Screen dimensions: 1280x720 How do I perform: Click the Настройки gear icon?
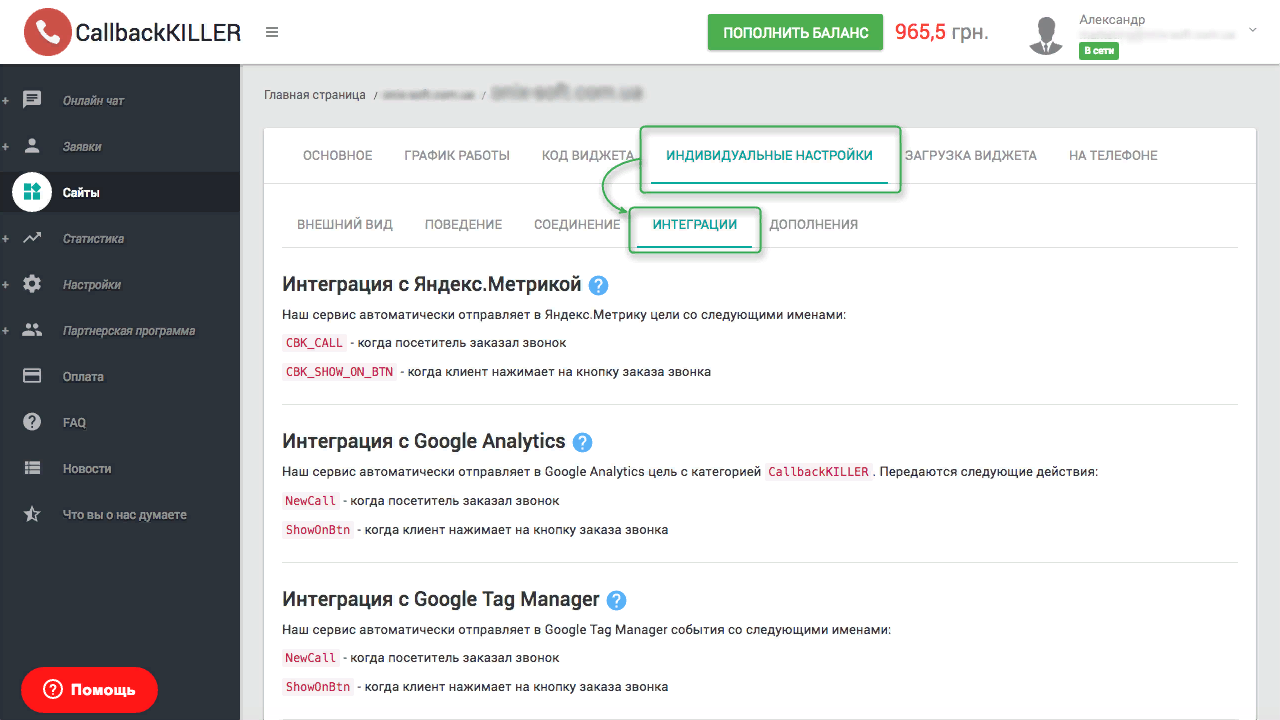pos(32,284)
